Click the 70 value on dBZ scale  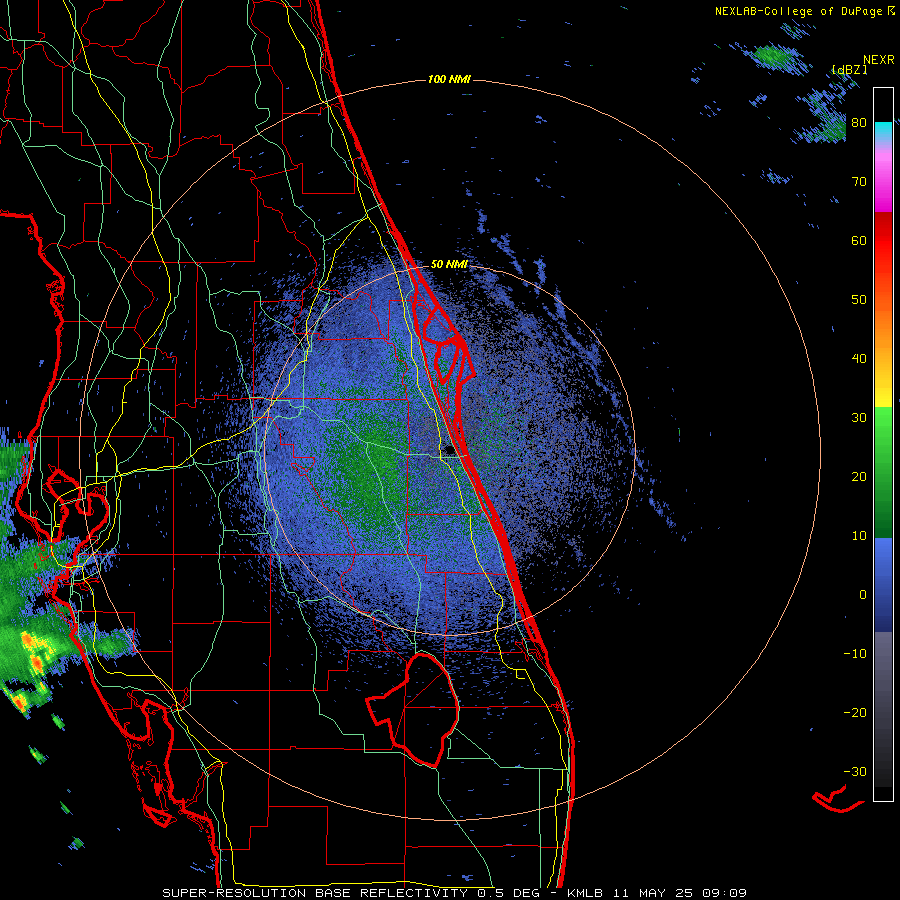pos(859,182)
